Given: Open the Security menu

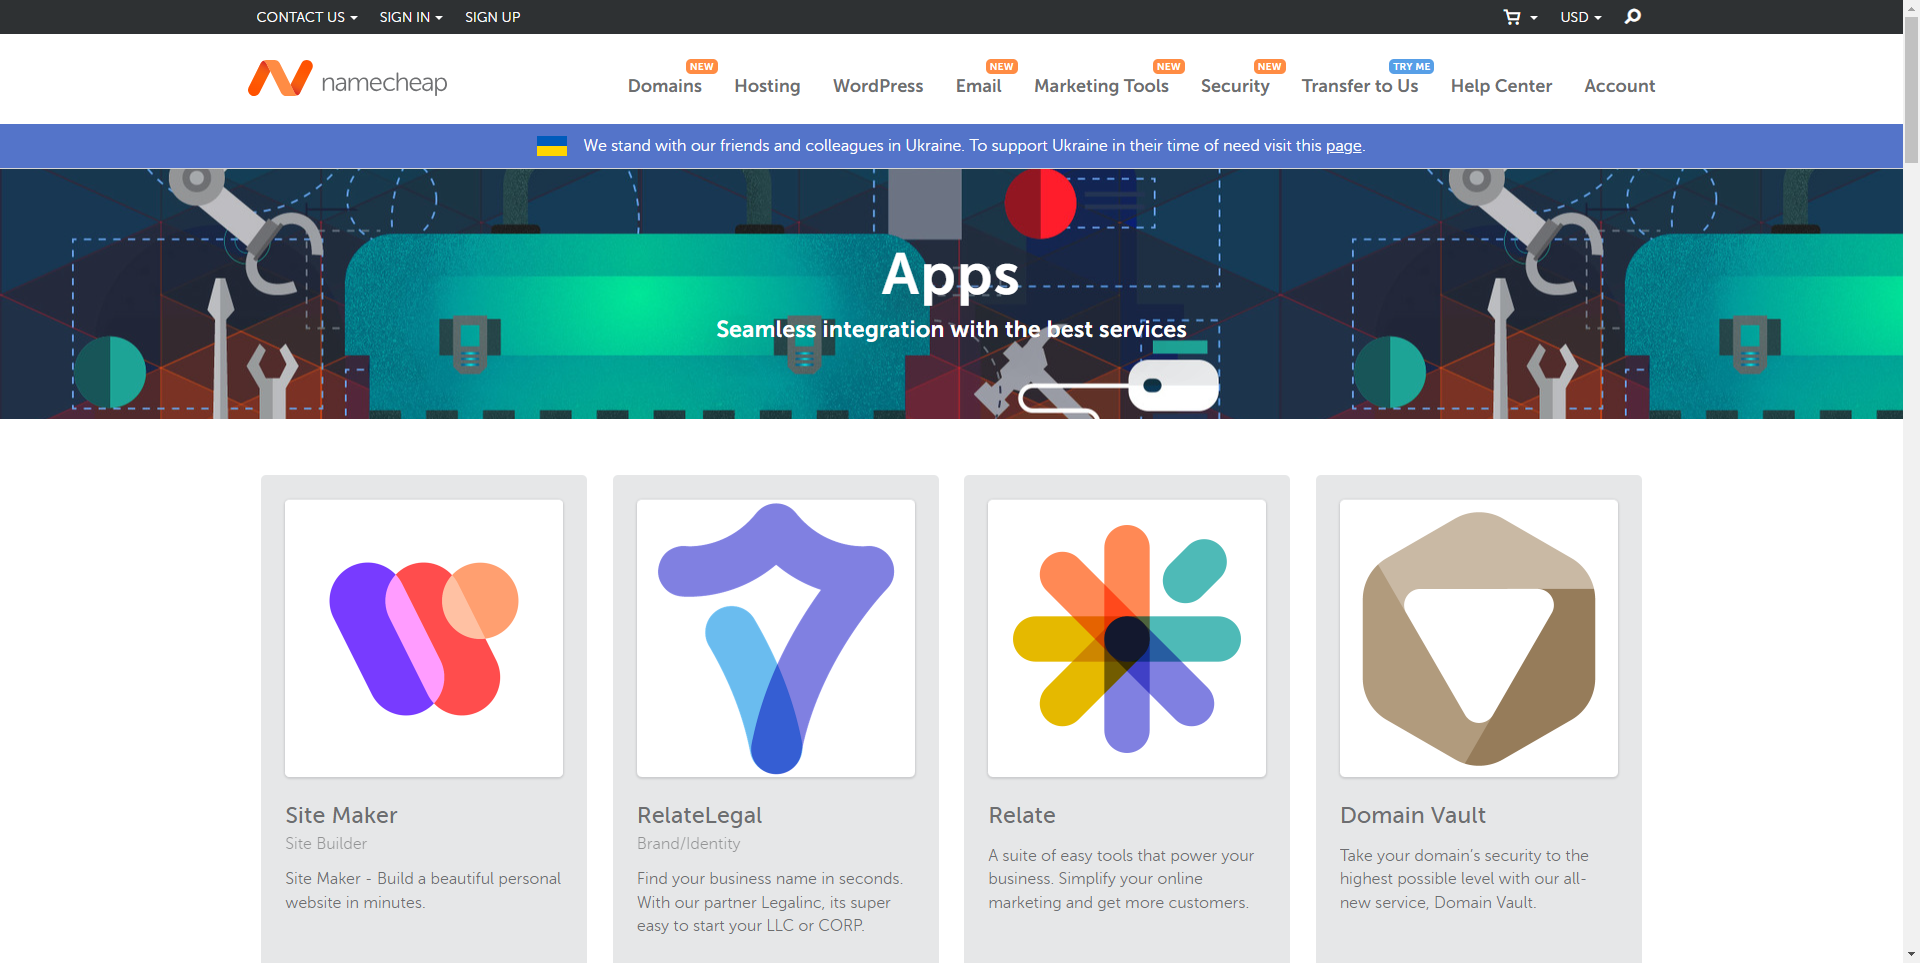Looking at the screenshot, I should [1235, 86].
